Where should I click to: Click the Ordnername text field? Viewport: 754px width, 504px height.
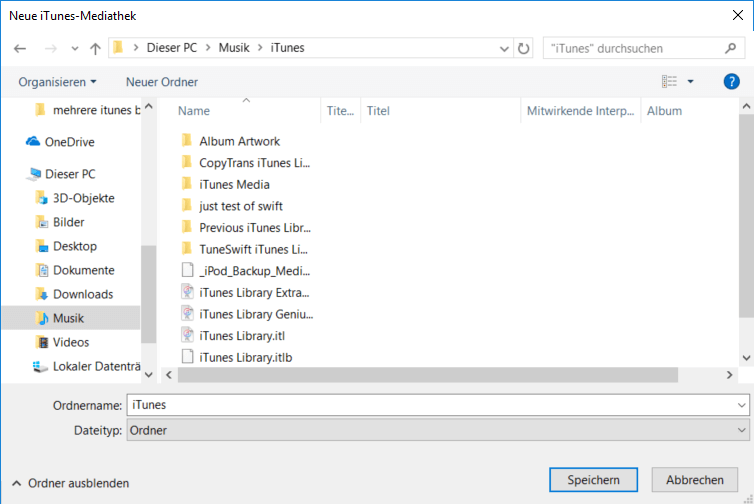[438, 405]
